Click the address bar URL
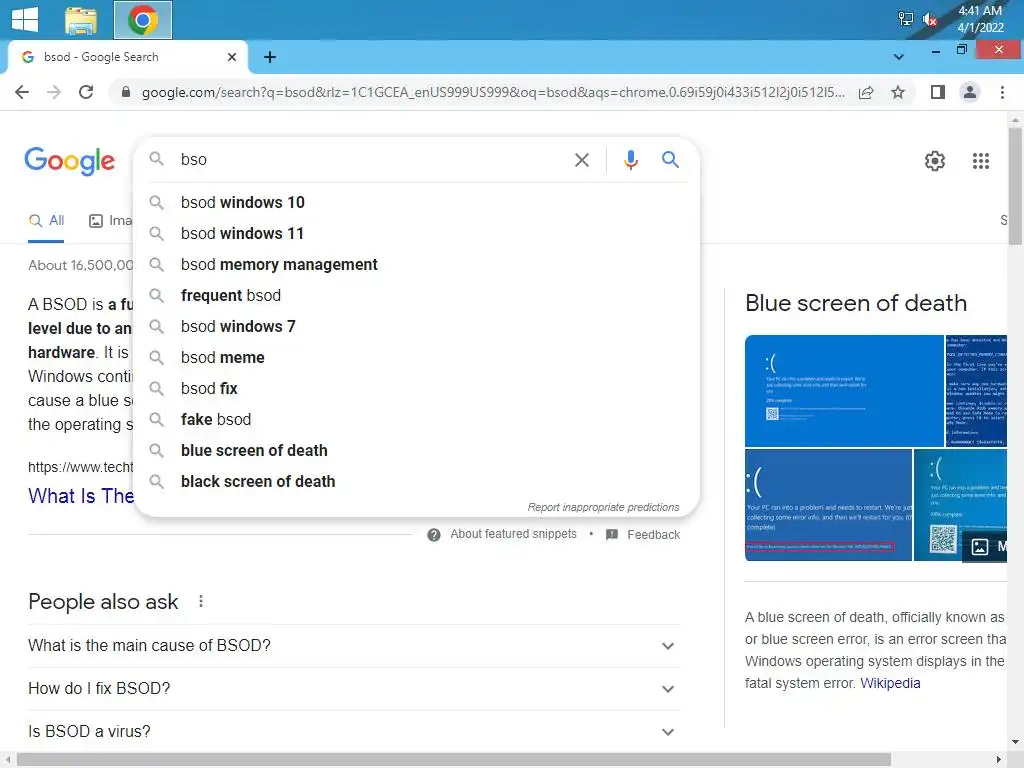The height and width of the screenshot is (768, 1024). 493,92
